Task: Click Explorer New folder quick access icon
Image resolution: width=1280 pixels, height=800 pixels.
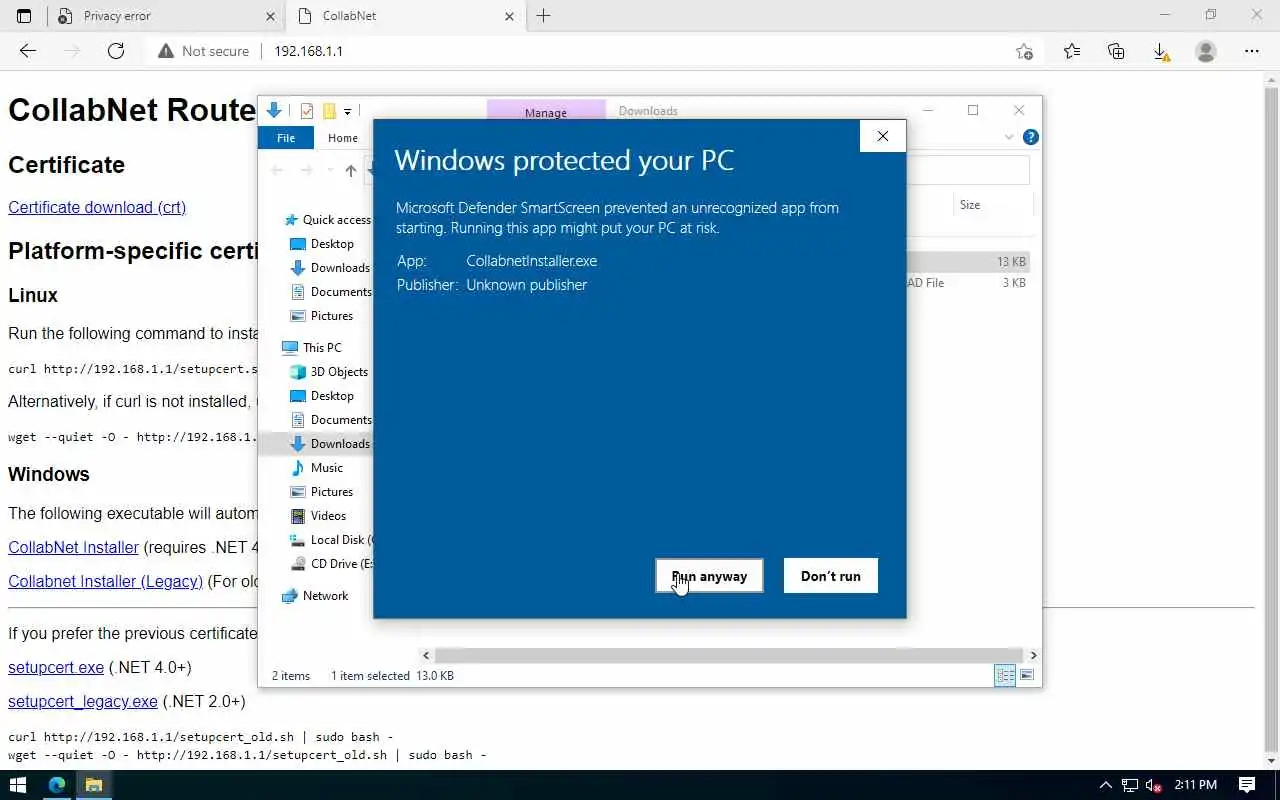Action: click(329, 111)
